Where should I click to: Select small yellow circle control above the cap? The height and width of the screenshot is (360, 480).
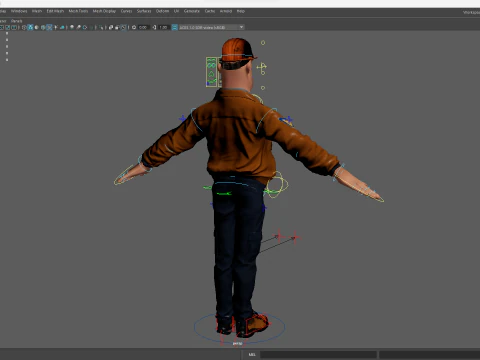[263, 43]
